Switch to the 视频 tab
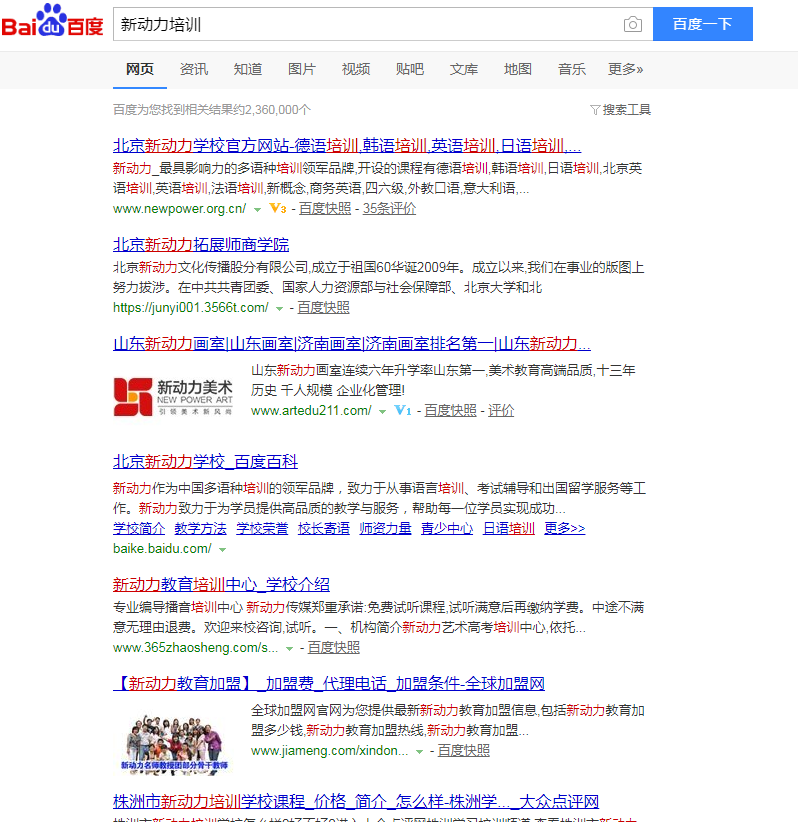798x822 pixels. coord(356,69)
